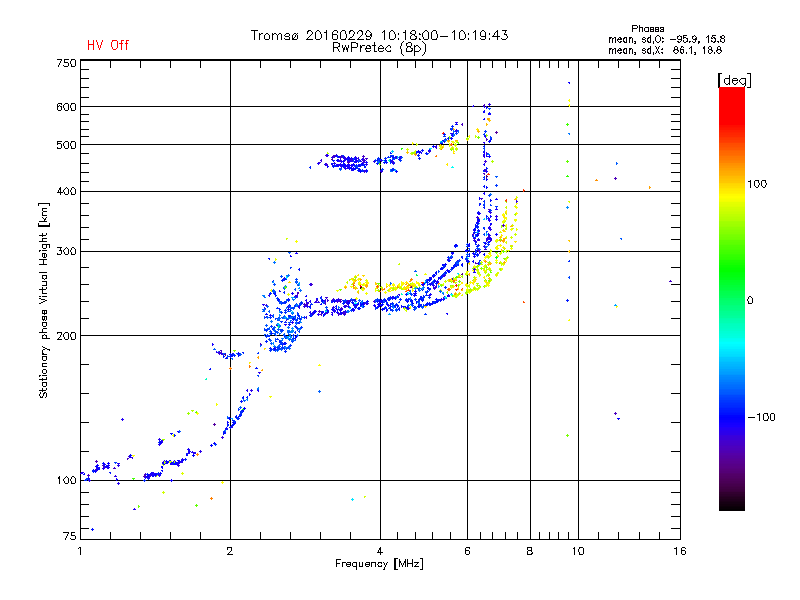Click the x-axis tick label "6"

(x=467, y=551)
